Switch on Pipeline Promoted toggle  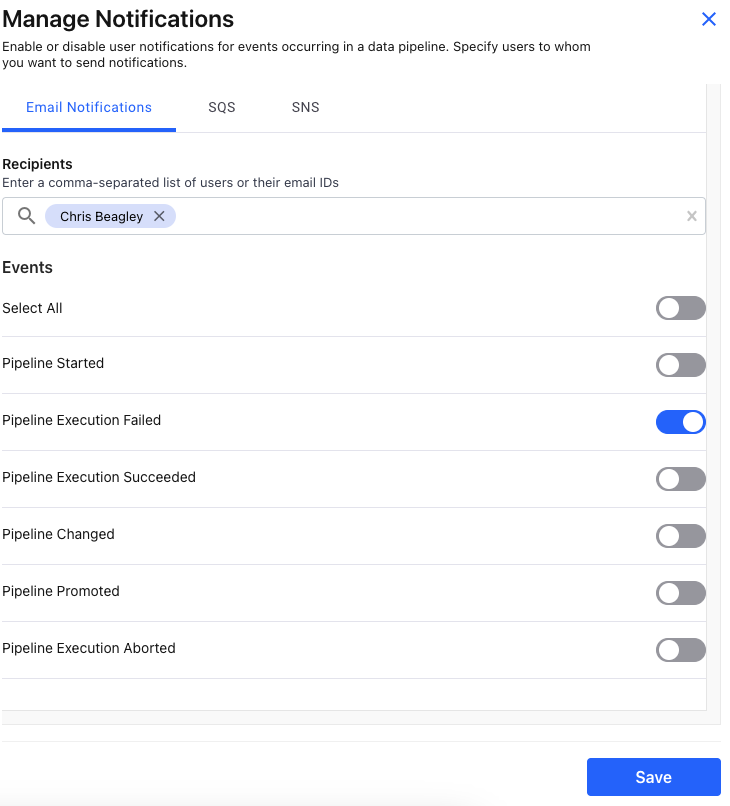point(680,593)
